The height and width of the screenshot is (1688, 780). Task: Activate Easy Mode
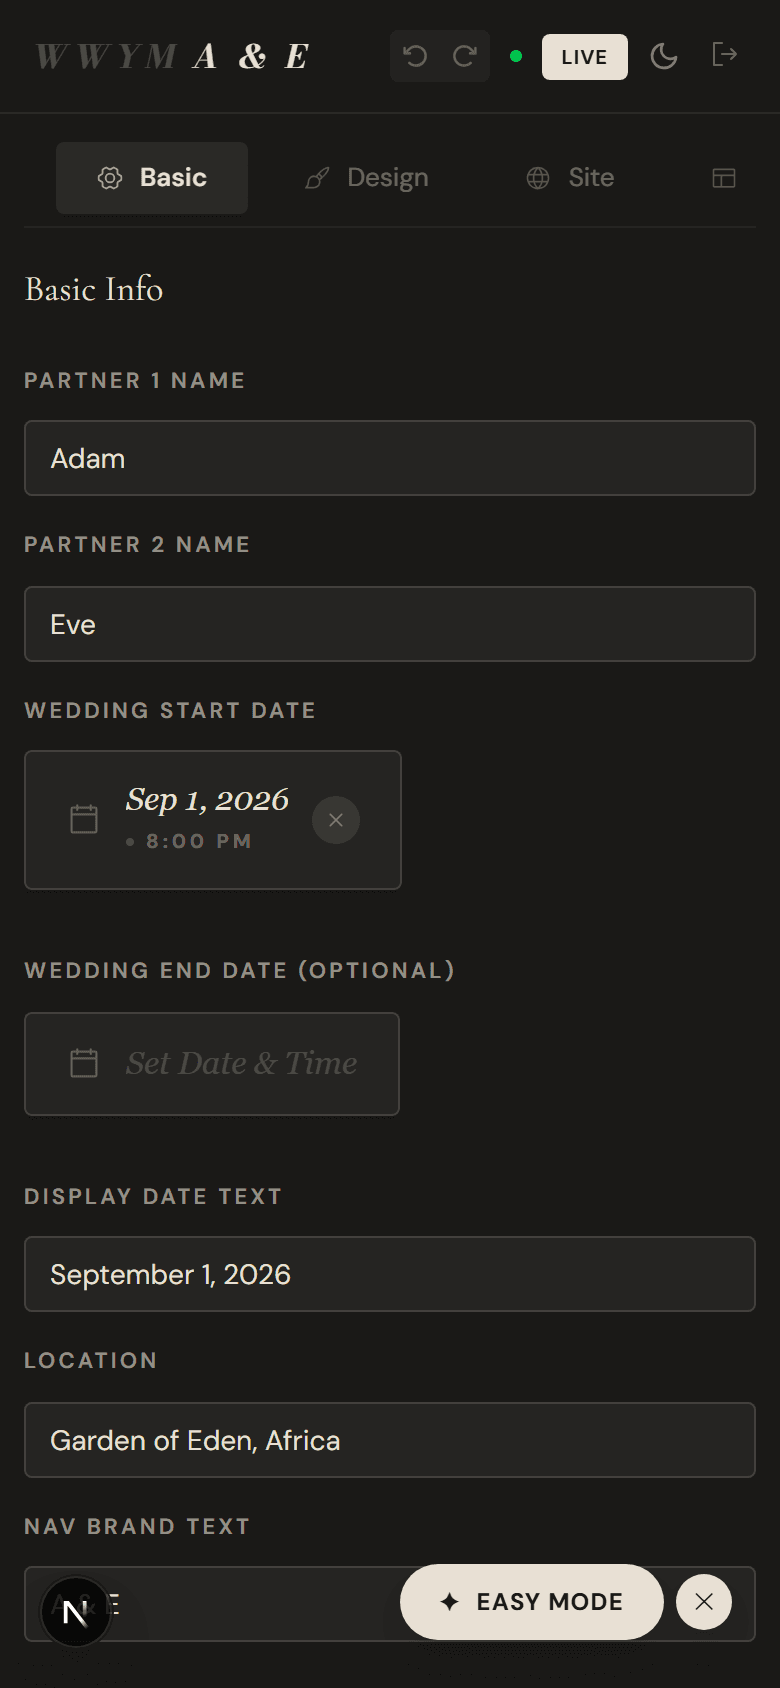coord(530,1602)
